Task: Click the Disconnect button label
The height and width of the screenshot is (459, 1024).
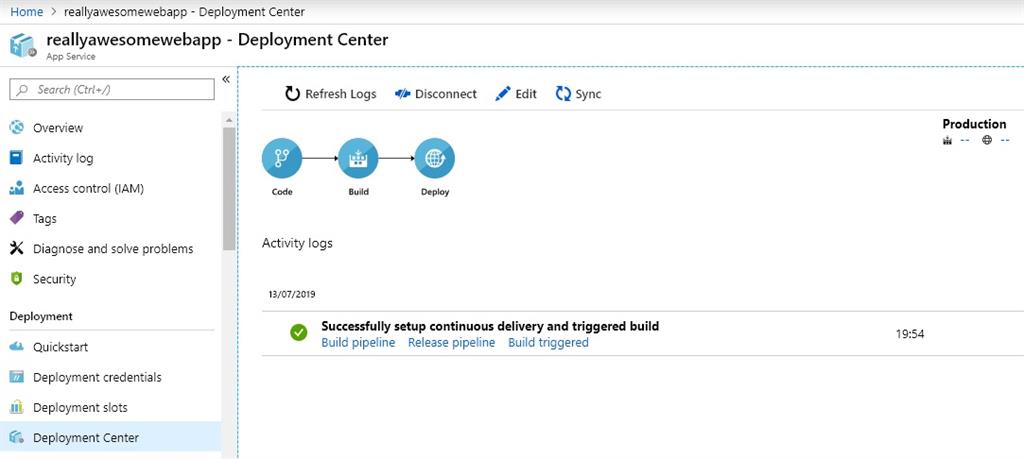Action: pyautogui.click(x=446, y=94)
